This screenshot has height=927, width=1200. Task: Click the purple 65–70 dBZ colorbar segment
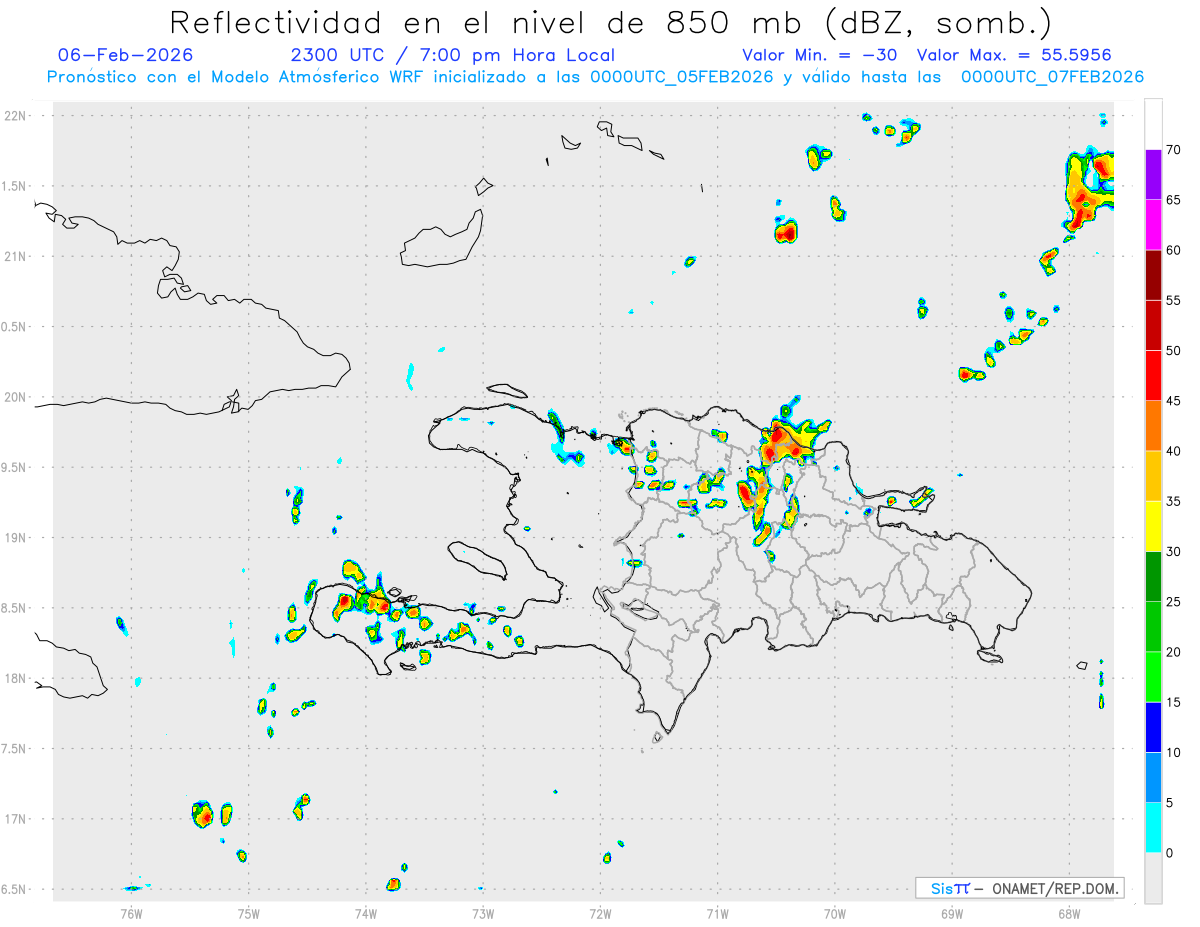(x=1153, y=175)
